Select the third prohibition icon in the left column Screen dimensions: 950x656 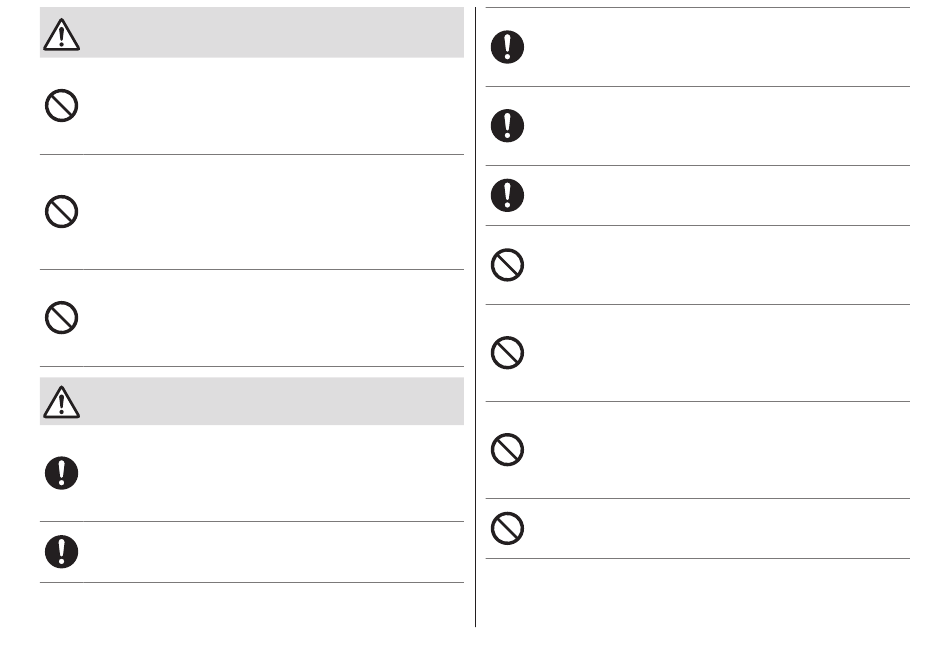click(x=61, y=317)
